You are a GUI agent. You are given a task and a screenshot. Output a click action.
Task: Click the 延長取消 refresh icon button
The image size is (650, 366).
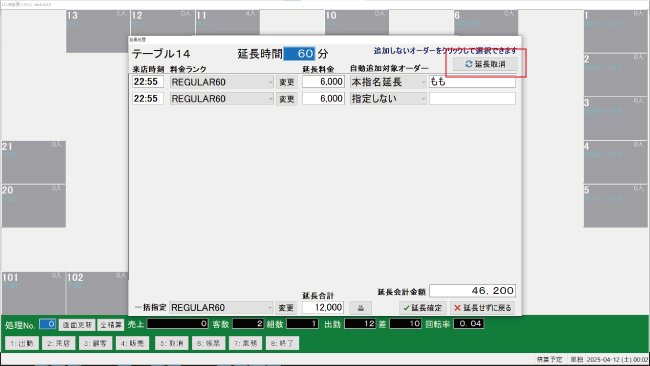(x=485, y=64)
